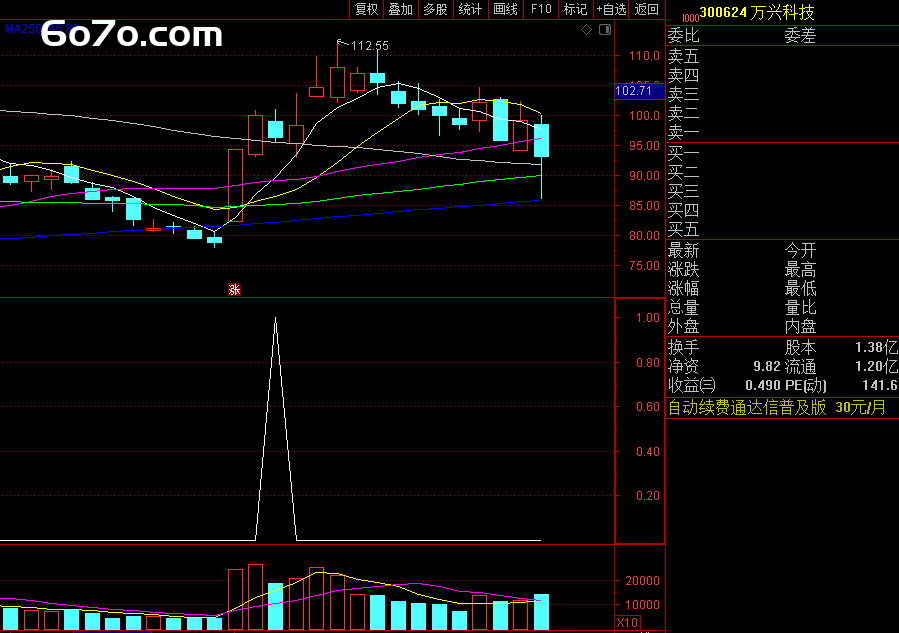Select the 买一 order row
Viewport: 899px width, 633px height.
click(x=782, y=154)
